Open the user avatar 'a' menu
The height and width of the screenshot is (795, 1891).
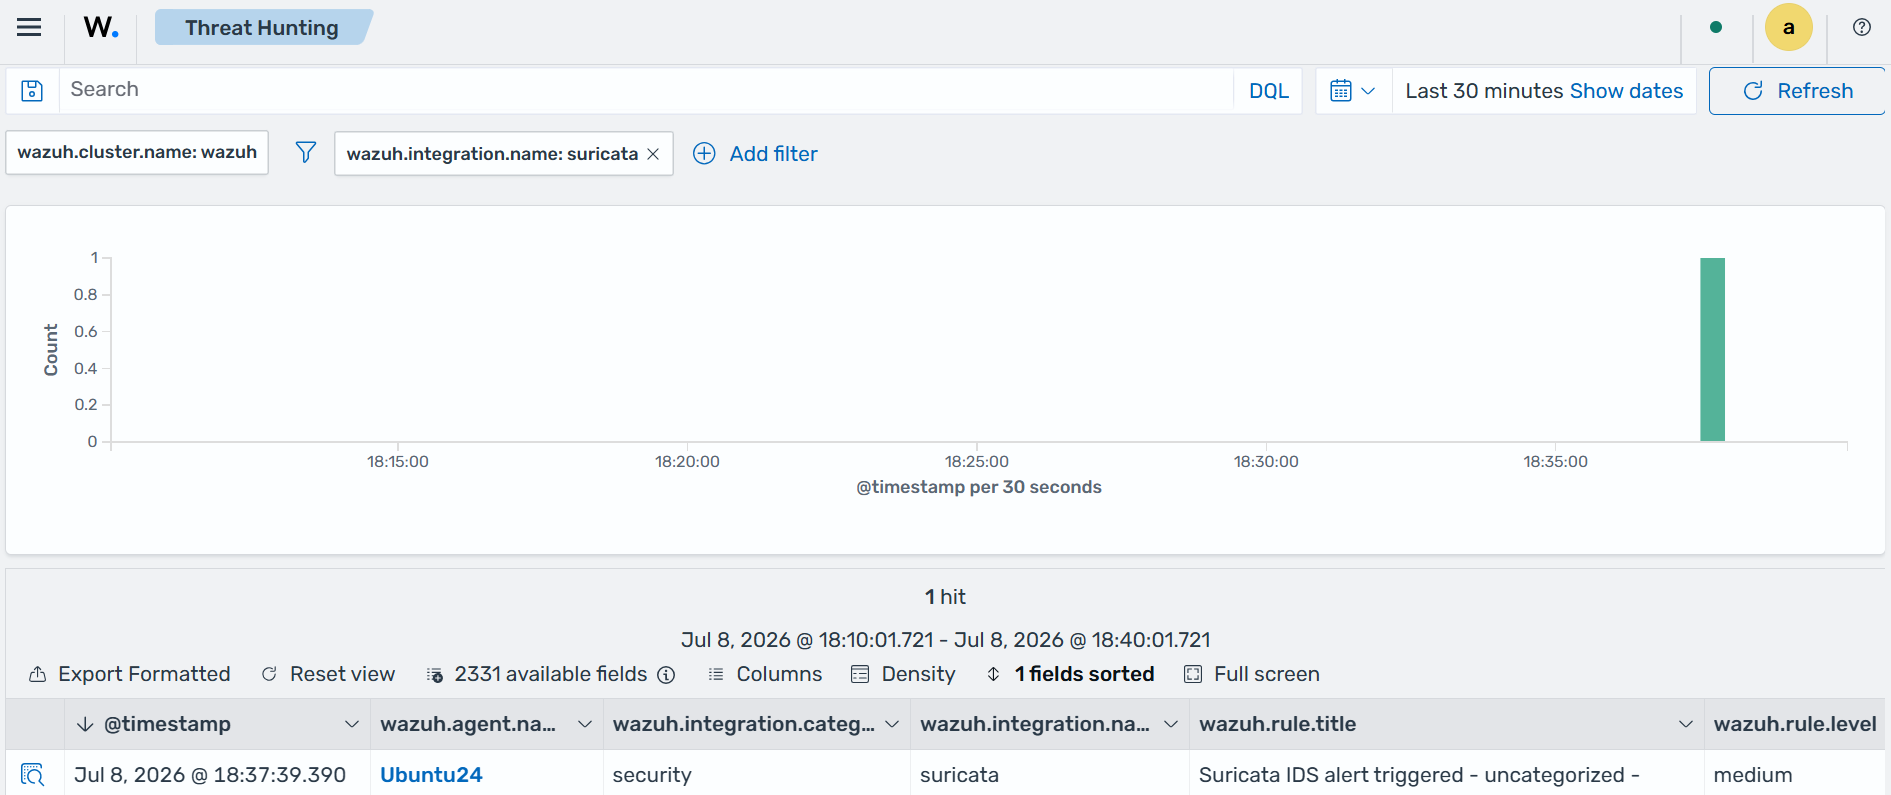tap(1789, 28)
